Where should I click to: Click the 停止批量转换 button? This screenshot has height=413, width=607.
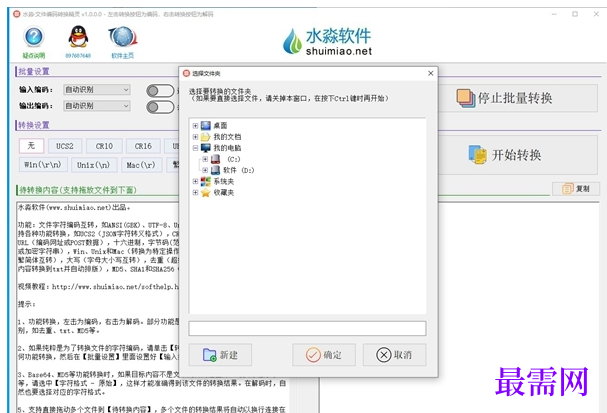pos(518,98)
